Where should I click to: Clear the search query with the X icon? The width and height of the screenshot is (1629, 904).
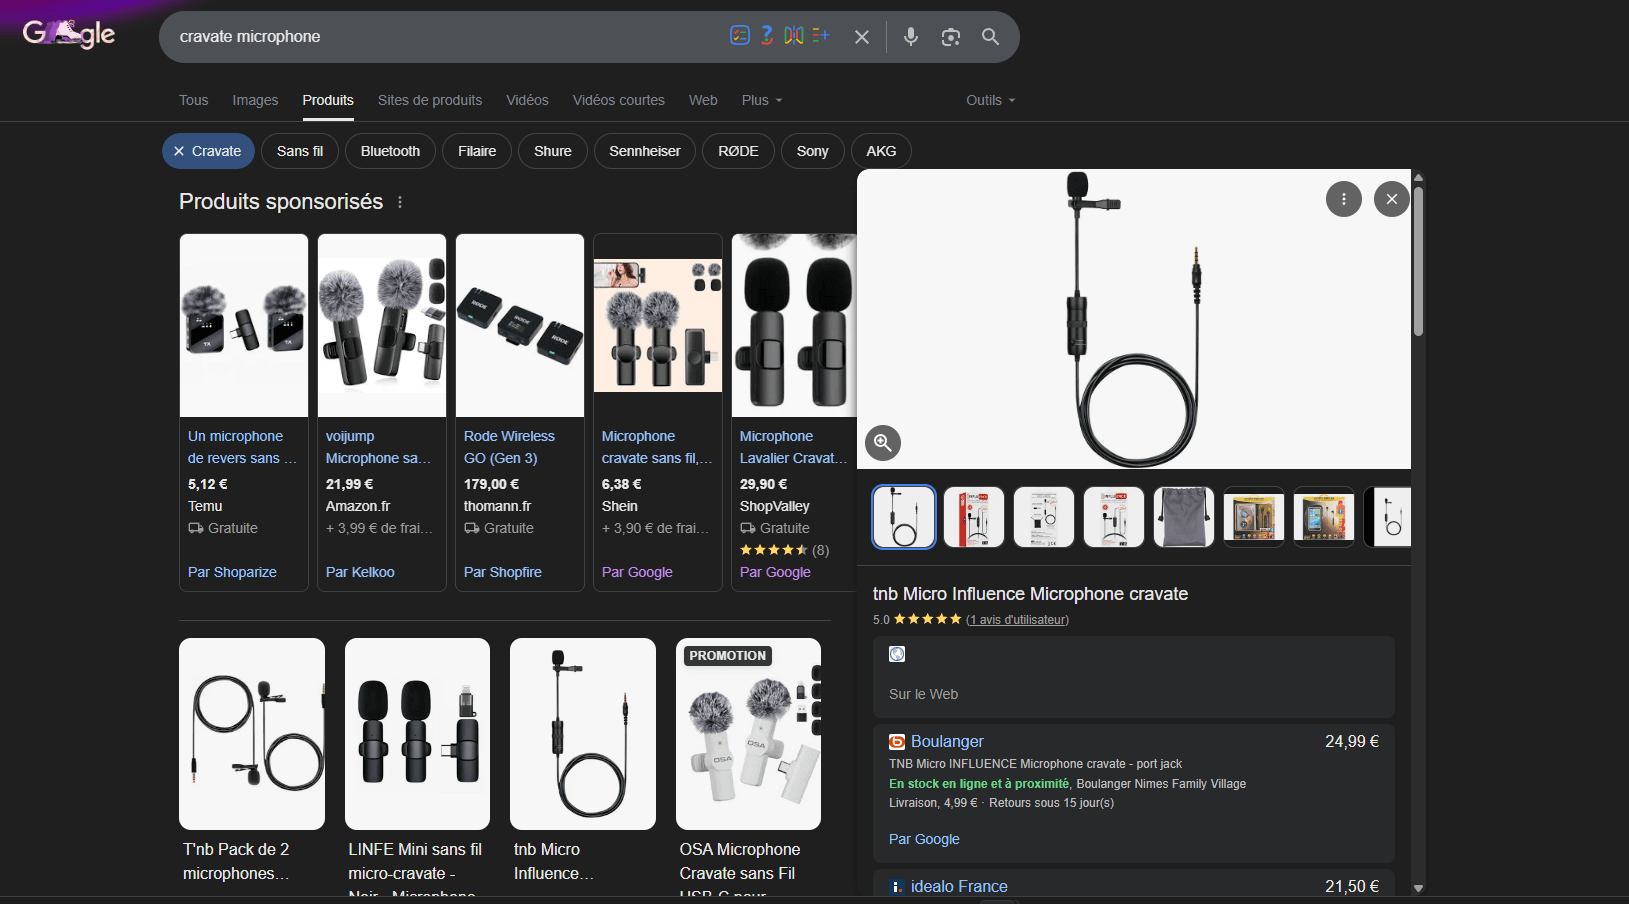[x=862, y=36]
